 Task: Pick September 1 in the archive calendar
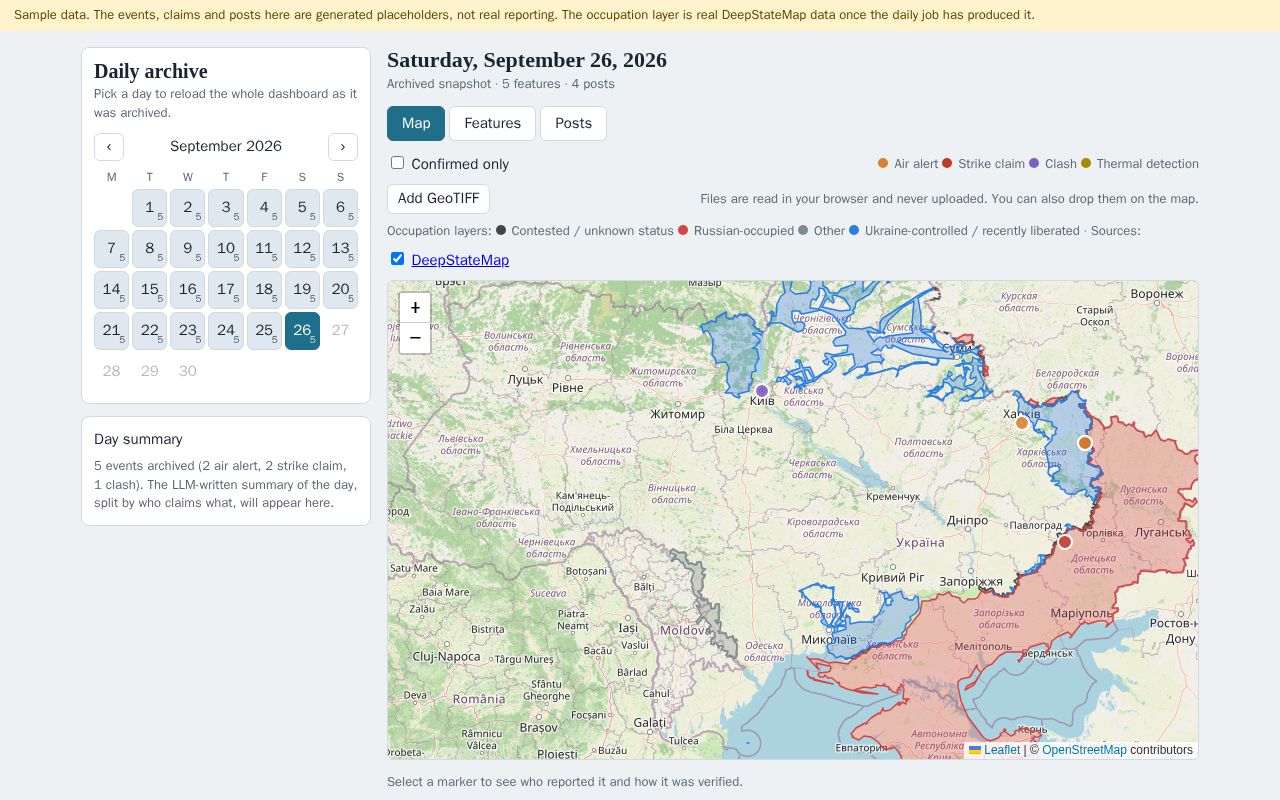[x=149, y=208]
